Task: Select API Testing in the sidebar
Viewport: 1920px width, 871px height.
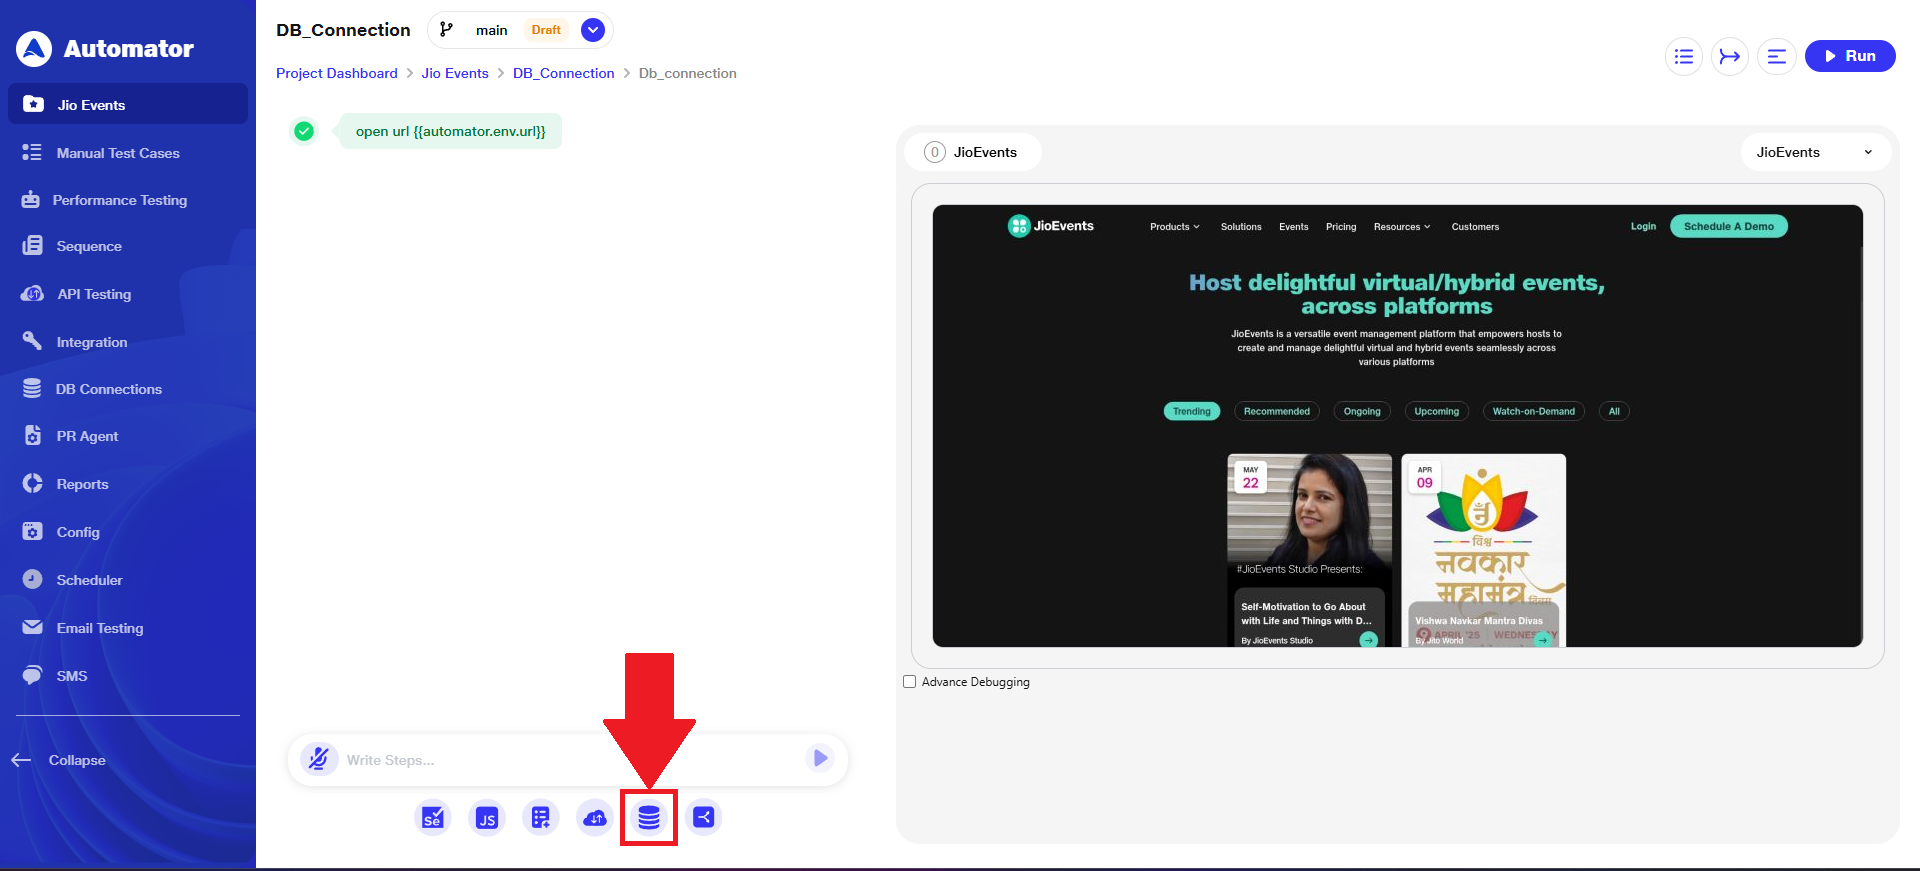Action: coord(94,294)
